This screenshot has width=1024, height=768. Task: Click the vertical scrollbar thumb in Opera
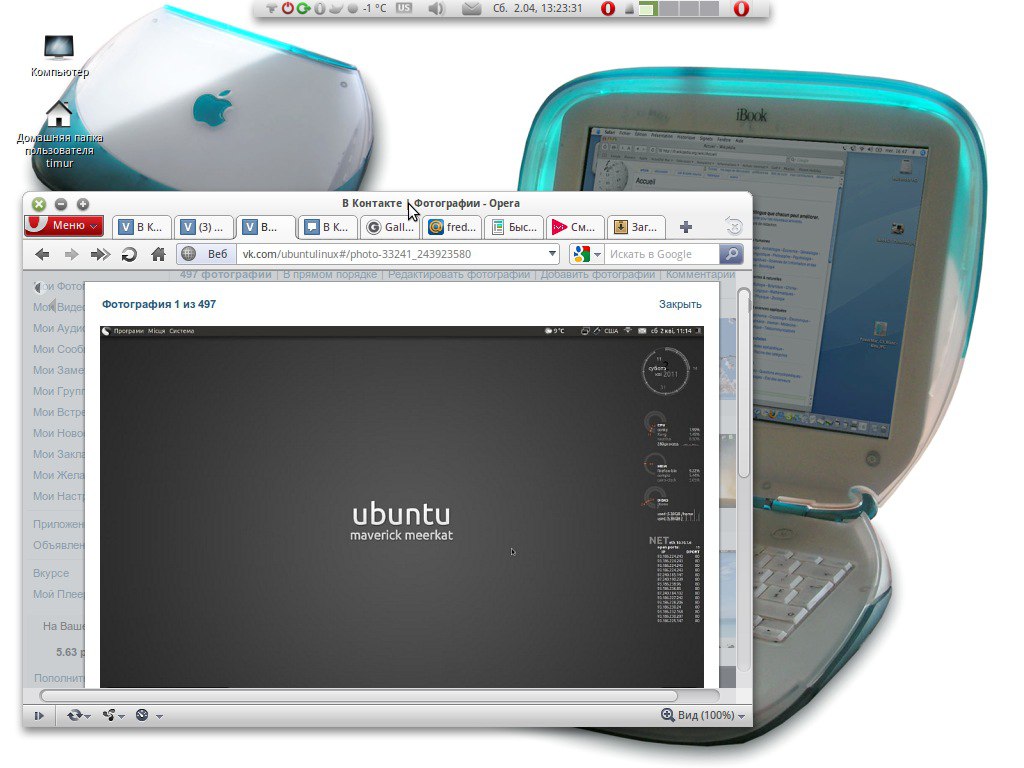coord(743,382)
